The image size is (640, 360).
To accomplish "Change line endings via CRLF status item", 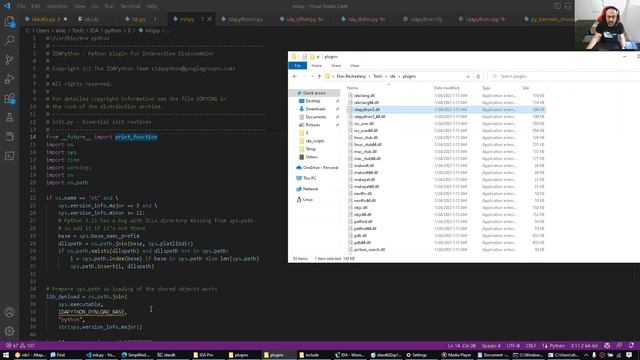I will pyautogui.click(x=531, y=345).
